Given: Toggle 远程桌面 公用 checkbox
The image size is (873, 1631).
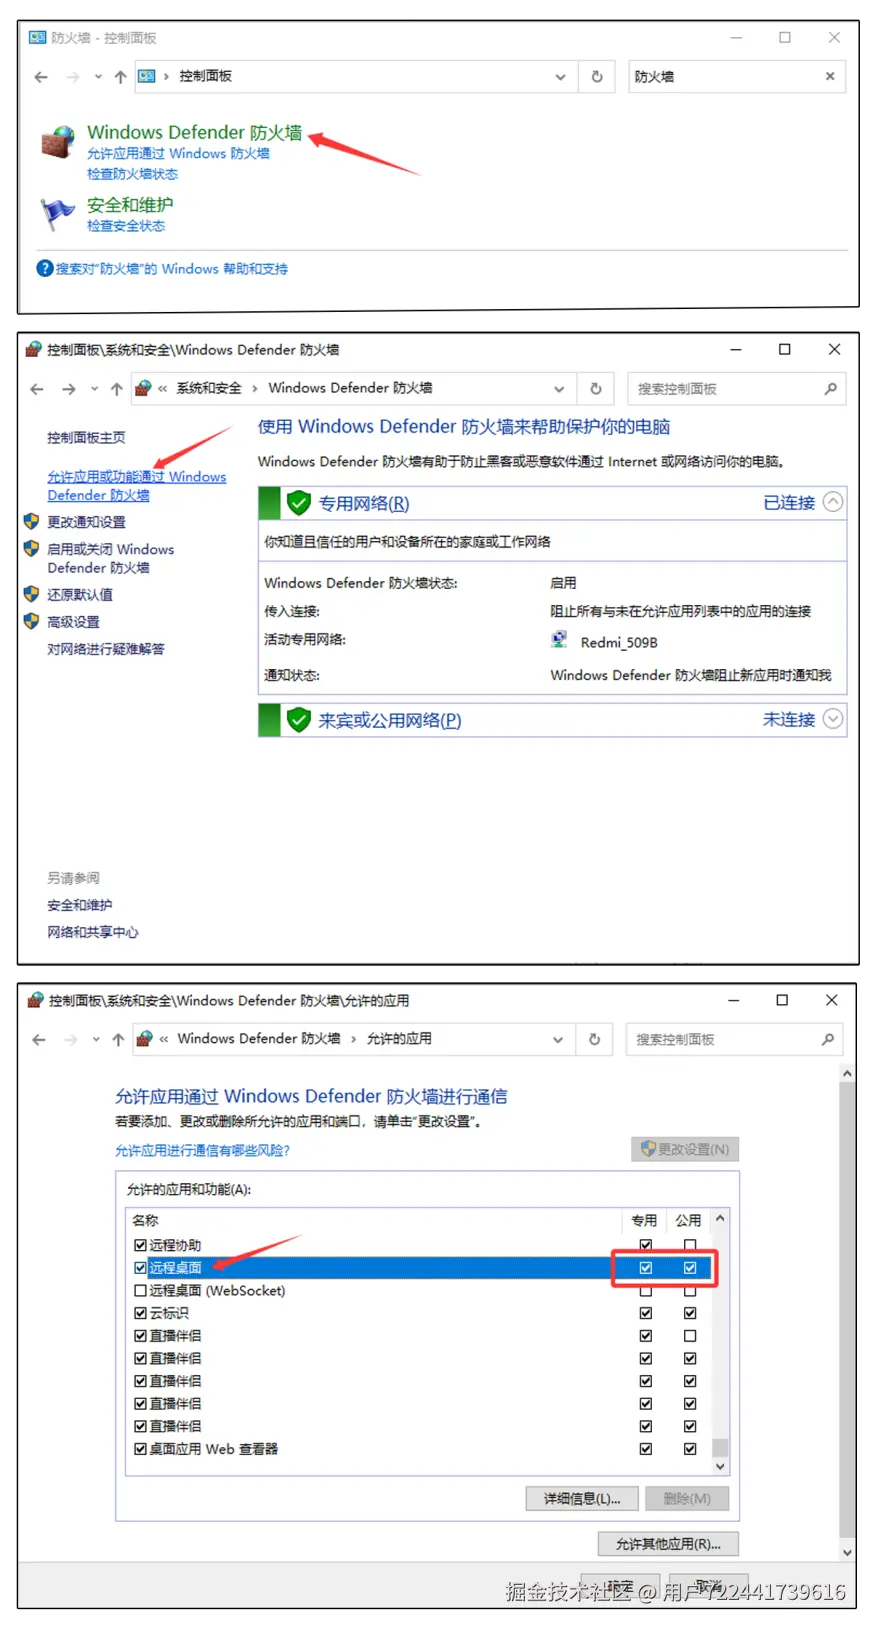Looking at the screenshot, I should tap(690, 1268).
